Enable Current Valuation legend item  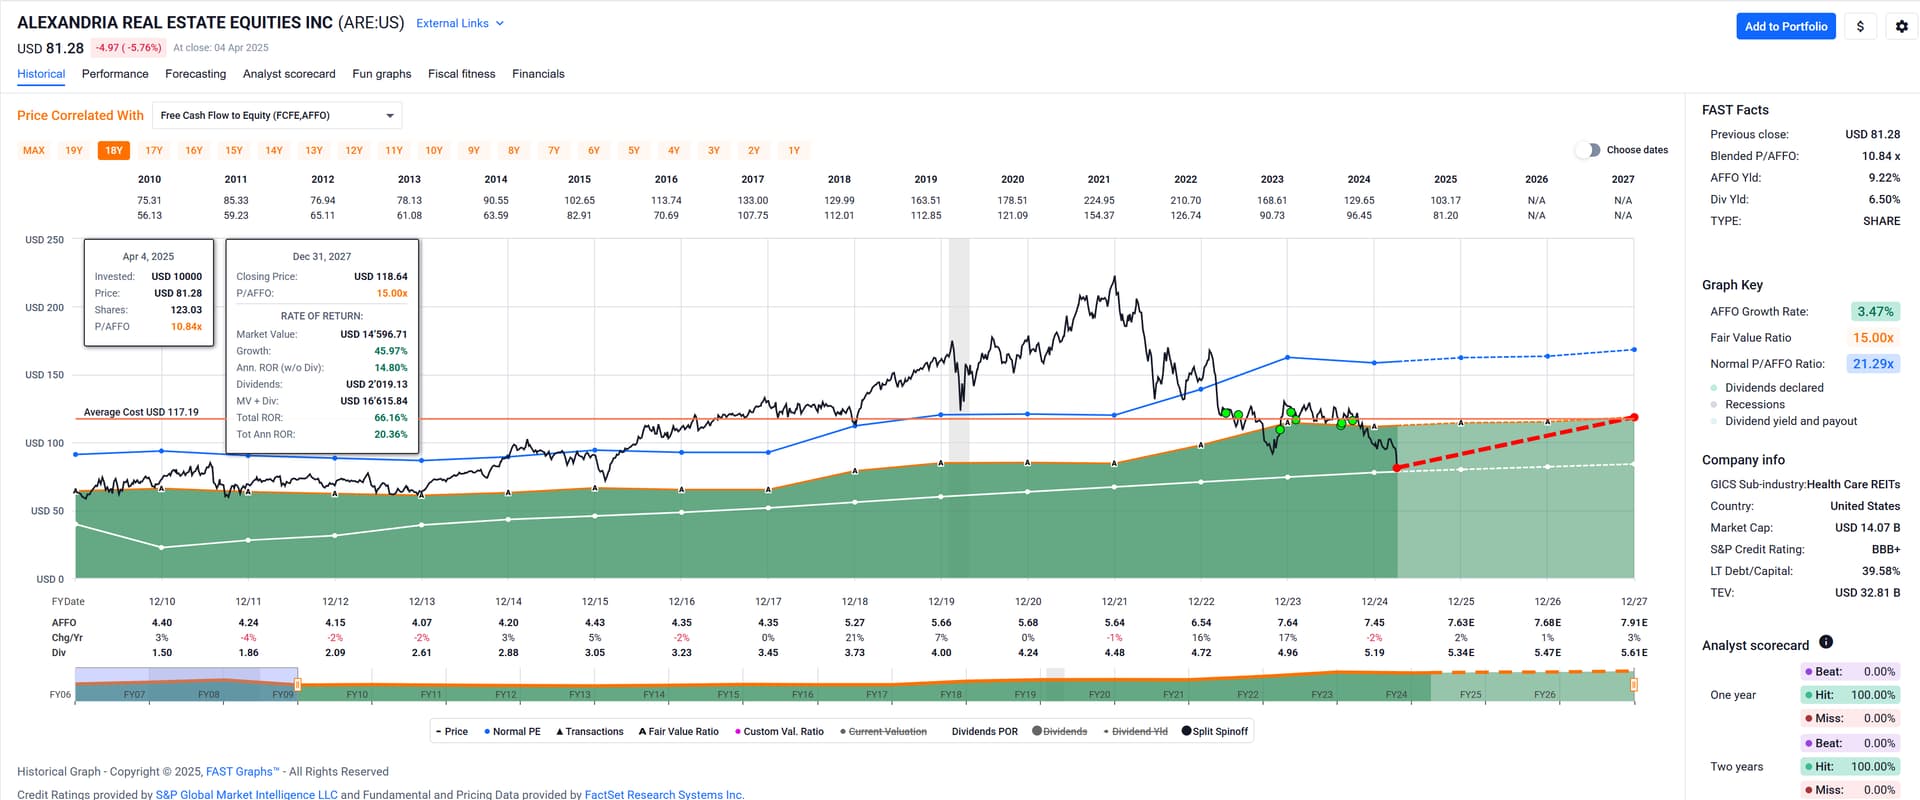point(883,732)
